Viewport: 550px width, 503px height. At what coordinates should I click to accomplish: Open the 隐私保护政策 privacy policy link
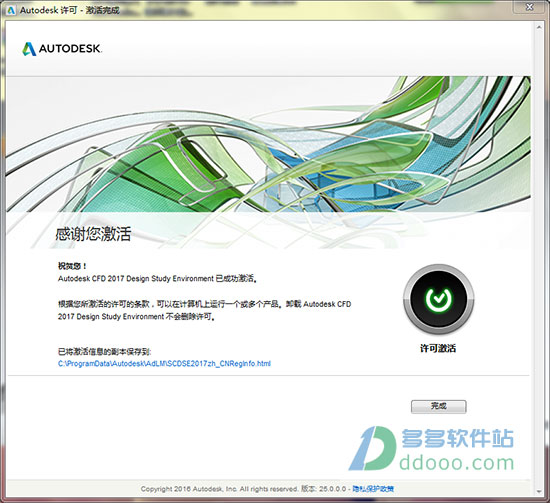[x=373, y=489]
